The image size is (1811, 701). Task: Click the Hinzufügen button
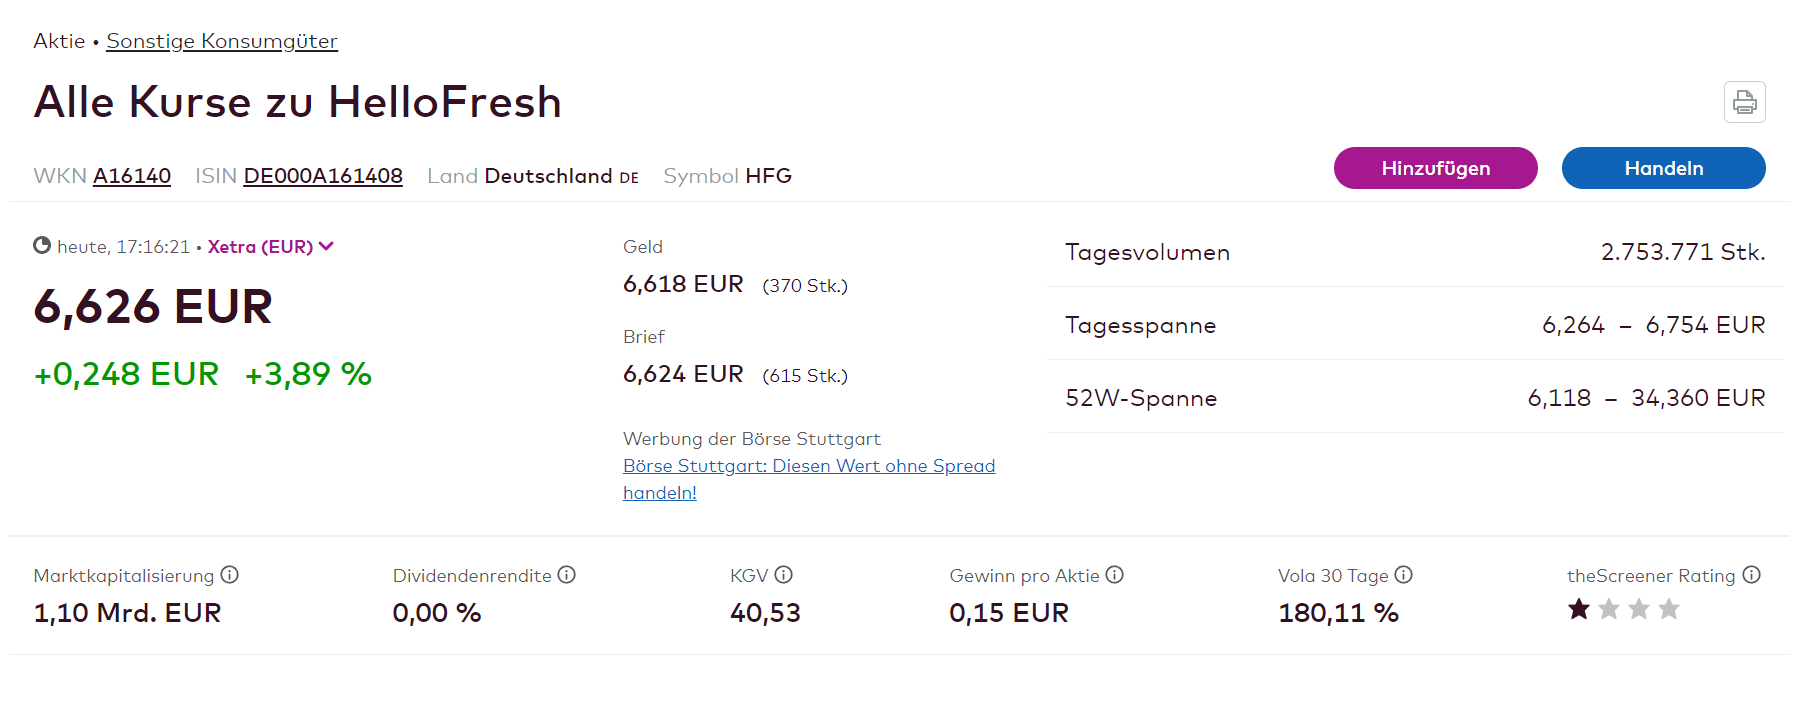[1435, 168]
